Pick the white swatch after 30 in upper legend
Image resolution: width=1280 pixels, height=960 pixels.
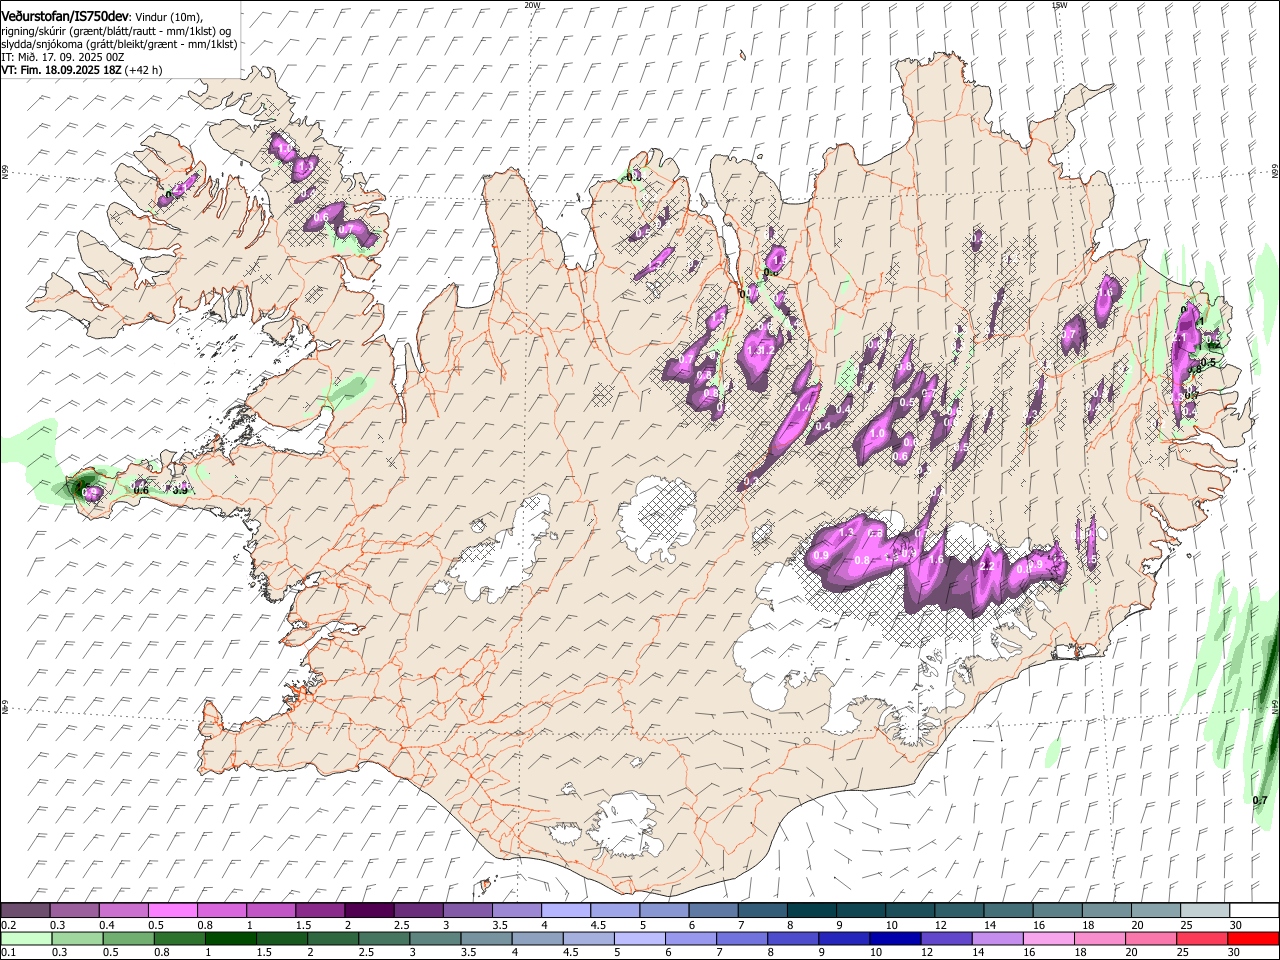pos(1253,911)
